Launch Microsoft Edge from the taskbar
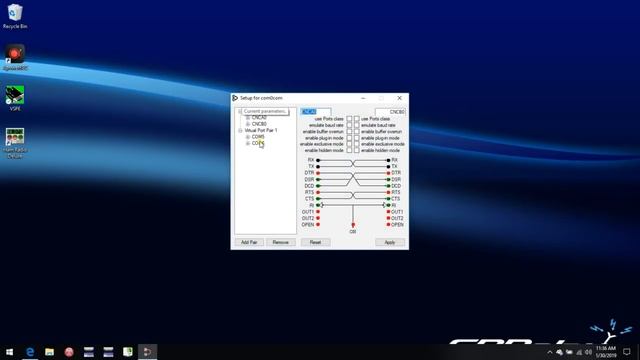The image size is (640, 360). pyautogui.click(x=30, y=352)
